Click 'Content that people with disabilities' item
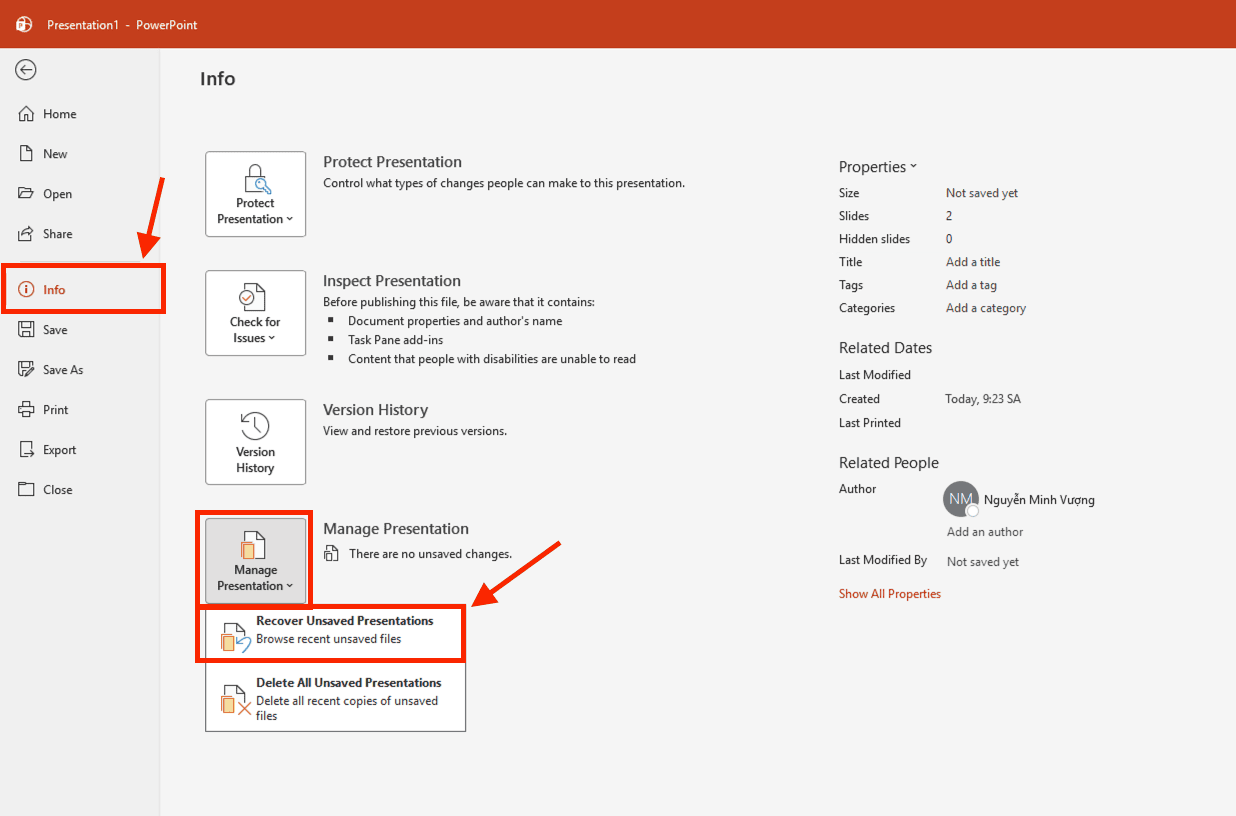 [x=492, y=359]
